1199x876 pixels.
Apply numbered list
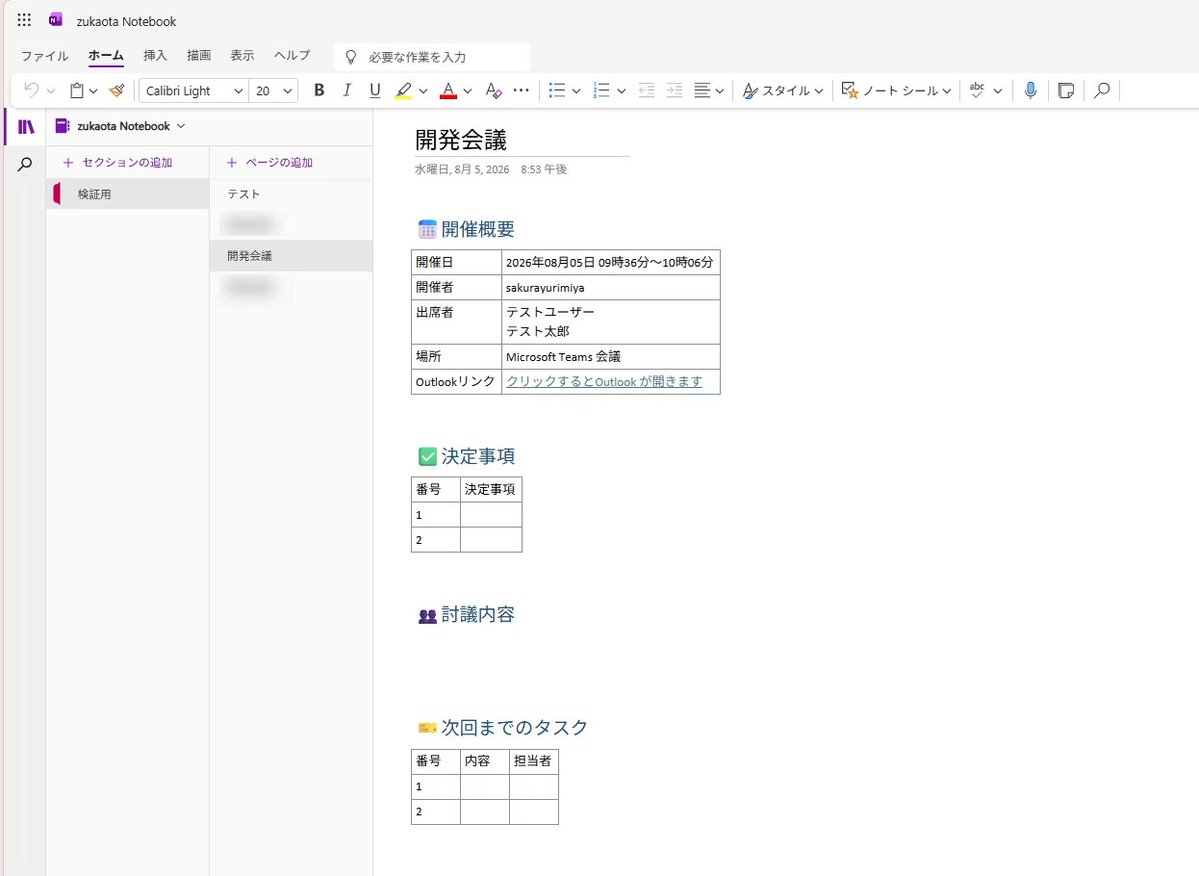602,90
